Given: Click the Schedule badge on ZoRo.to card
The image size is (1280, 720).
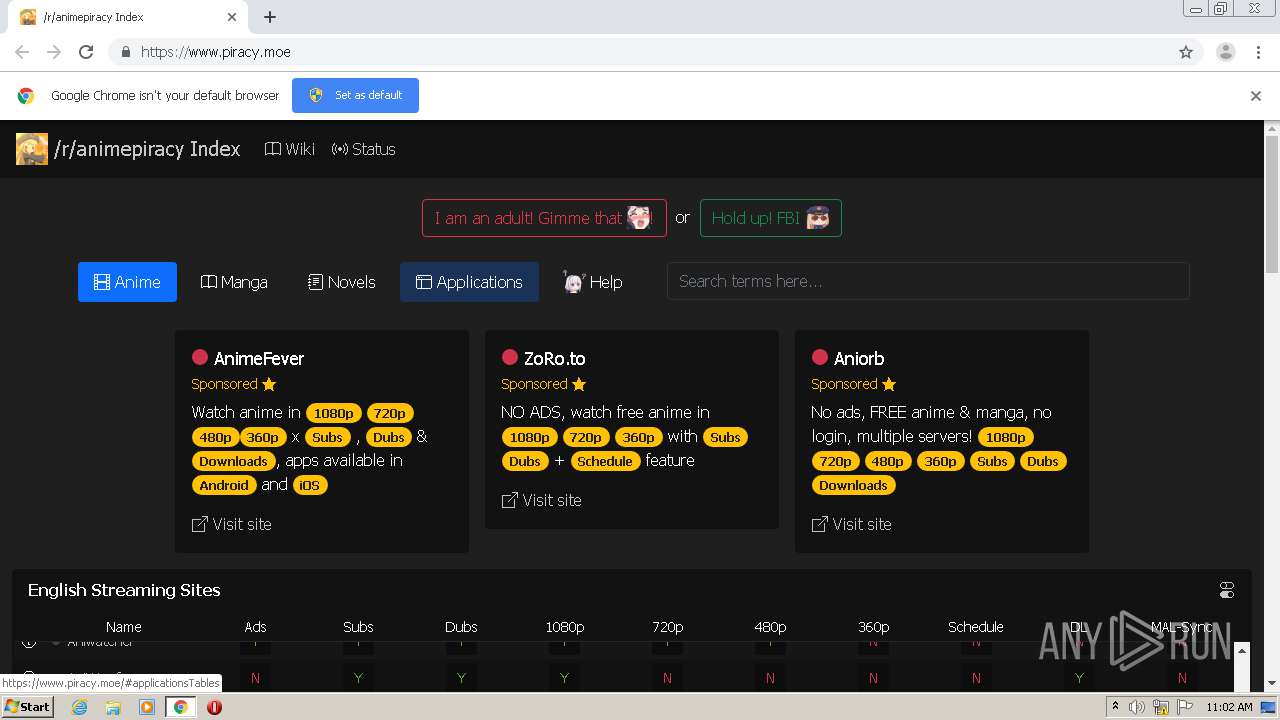Looking at the screenshot, I should pos(605,461).
